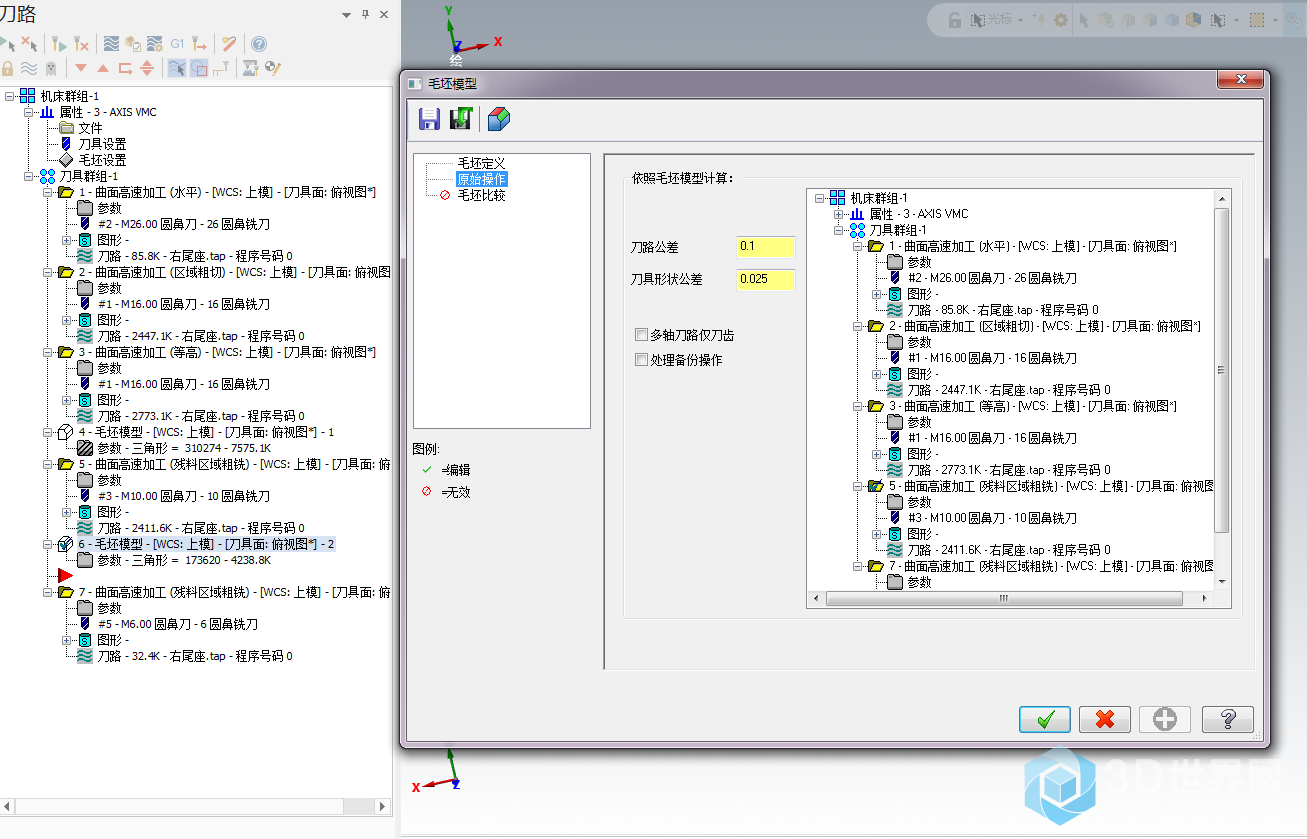
Task: Select 刀具设置 in left tree
Action: [102, 144]
